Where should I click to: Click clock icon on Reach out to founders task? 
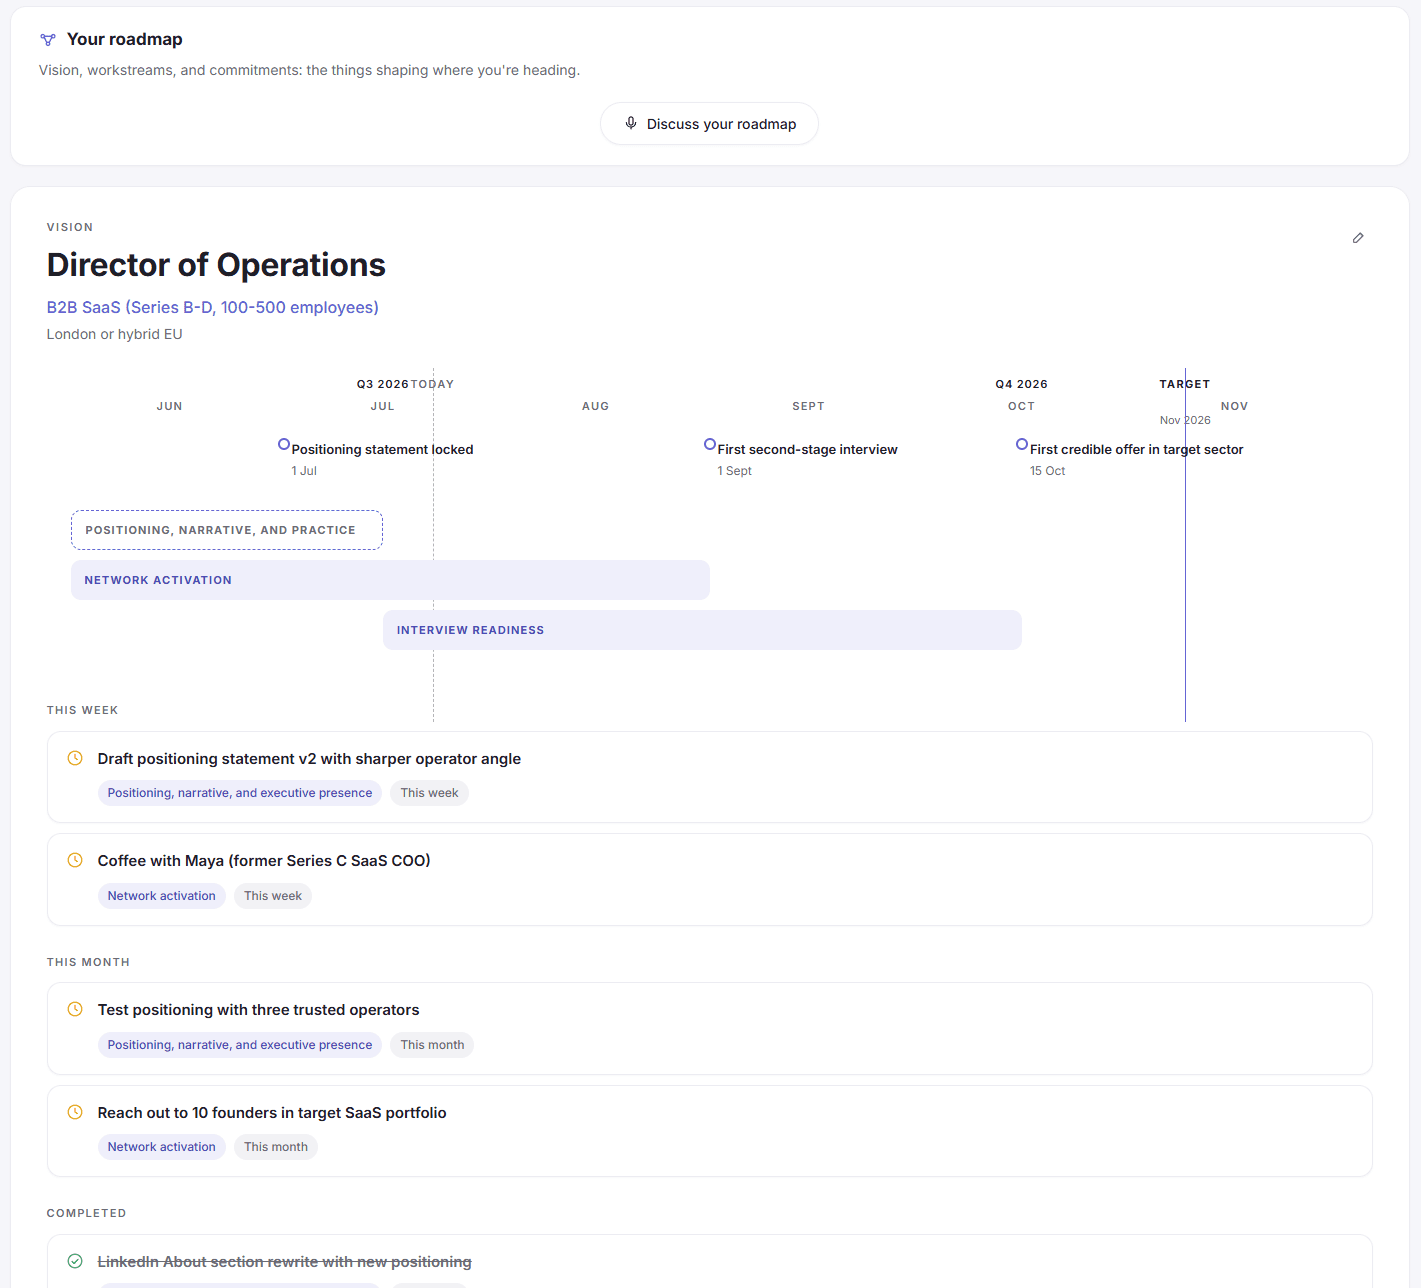pos(75,1112)
